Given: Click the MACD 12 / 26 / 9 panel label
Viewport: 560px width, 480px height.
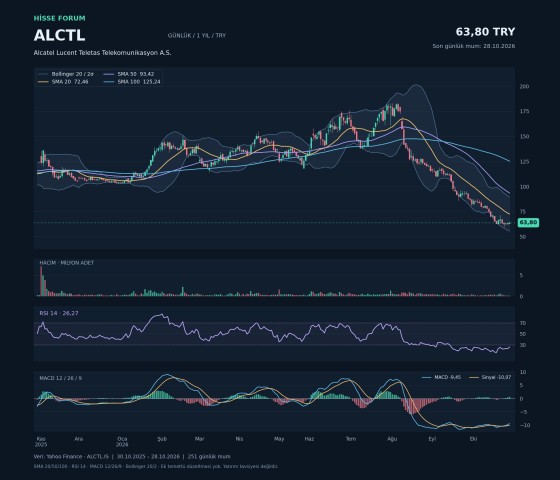Looking at the screenshot, I should 60,378.
